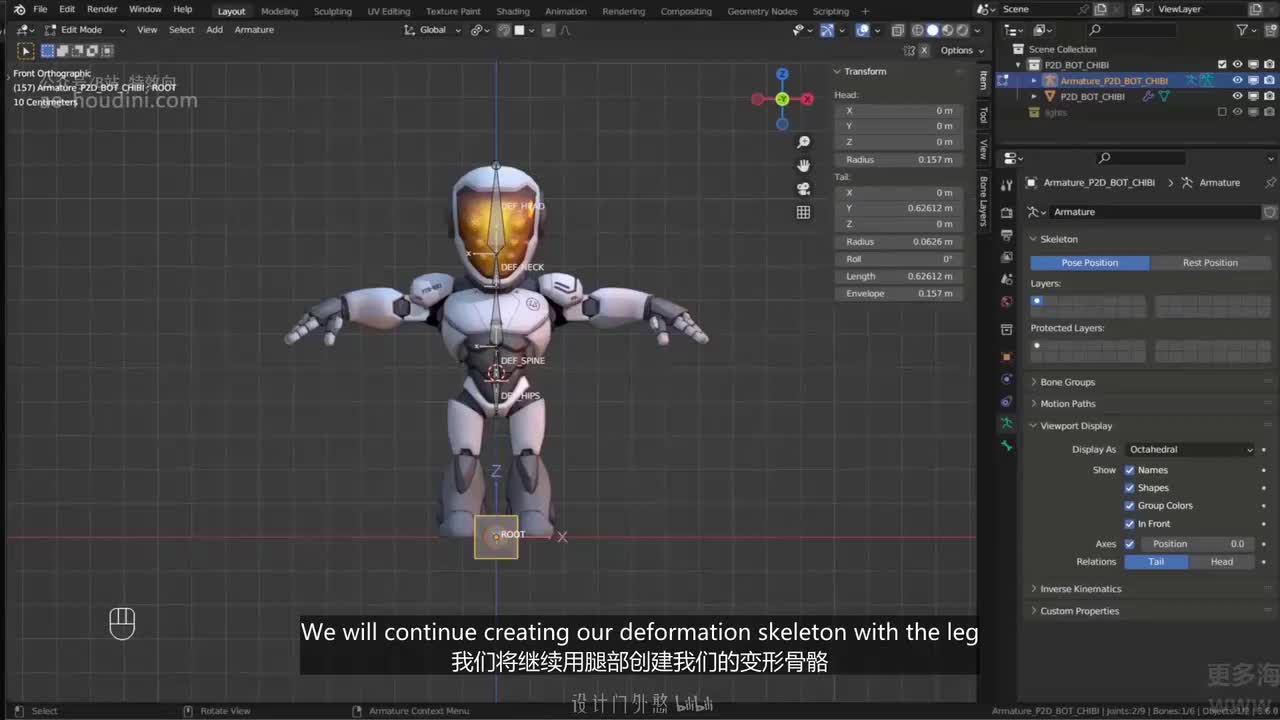1280x720 pixels.
Task: Switch perspective/orthographic grid icon
Action: pyautogui.click(x=803, y=212)
